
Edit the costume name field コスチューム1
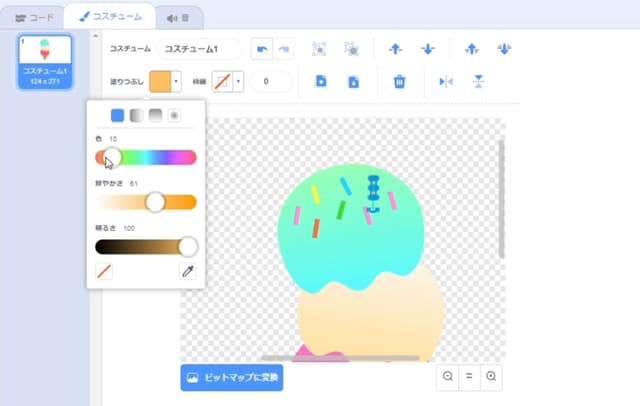click(x=200, y=49)
